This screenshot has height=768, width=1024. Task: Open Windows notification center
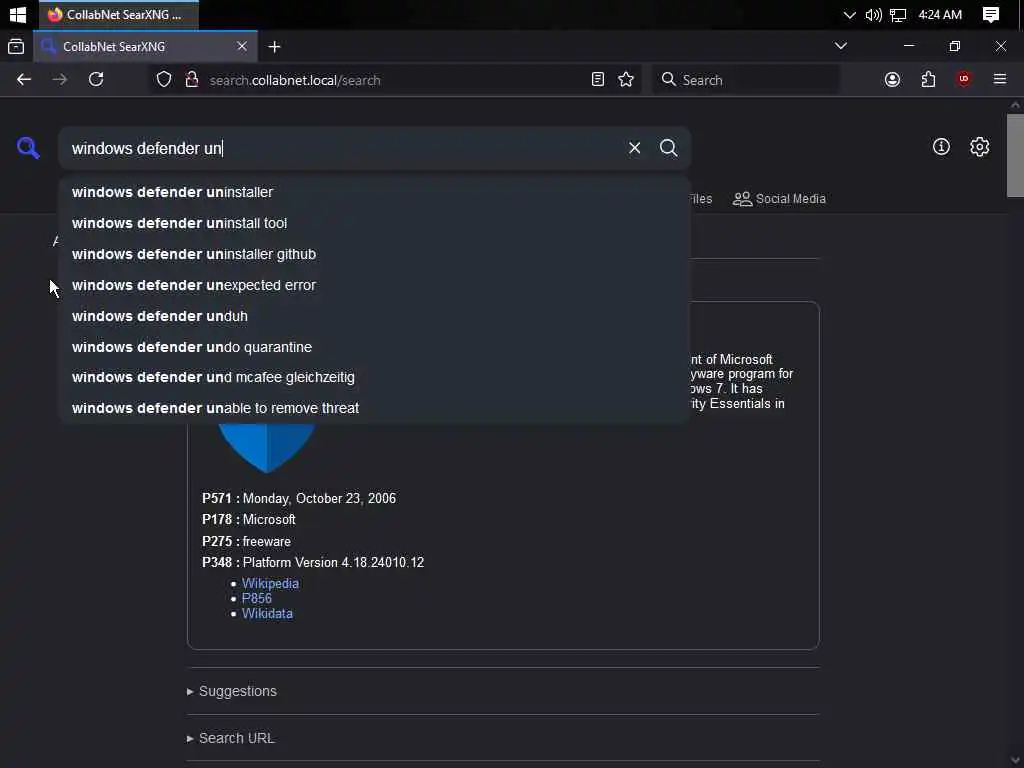click(991, 14)
